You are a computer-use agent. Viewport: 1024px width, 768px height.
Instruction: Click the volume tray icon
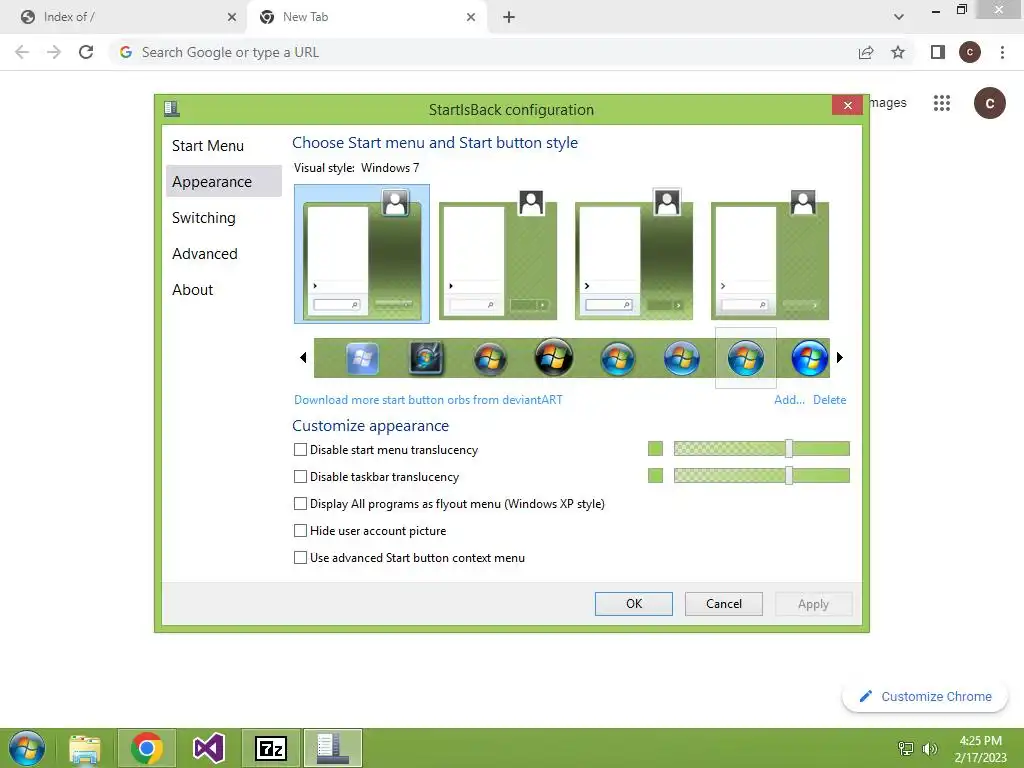click(x=929, y=748)
